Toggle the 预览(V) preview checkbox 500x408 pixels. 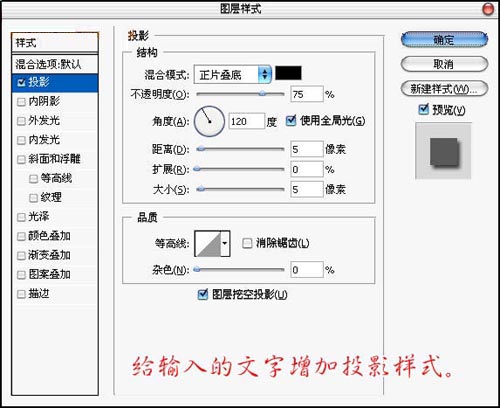coord(423,109)
